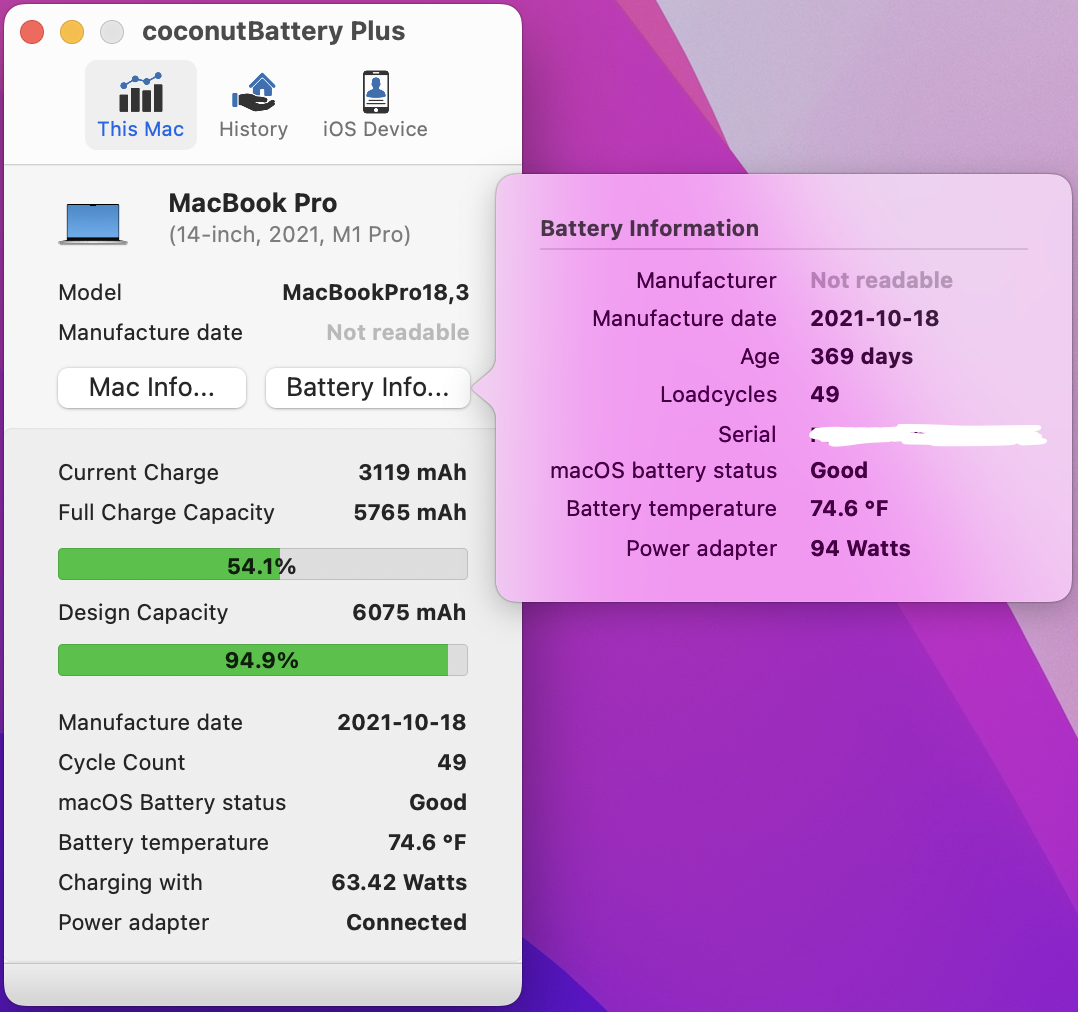Click Not readable beside Model section Manufacture date
1078x1012 pixels.
click(x=398, y=333)
